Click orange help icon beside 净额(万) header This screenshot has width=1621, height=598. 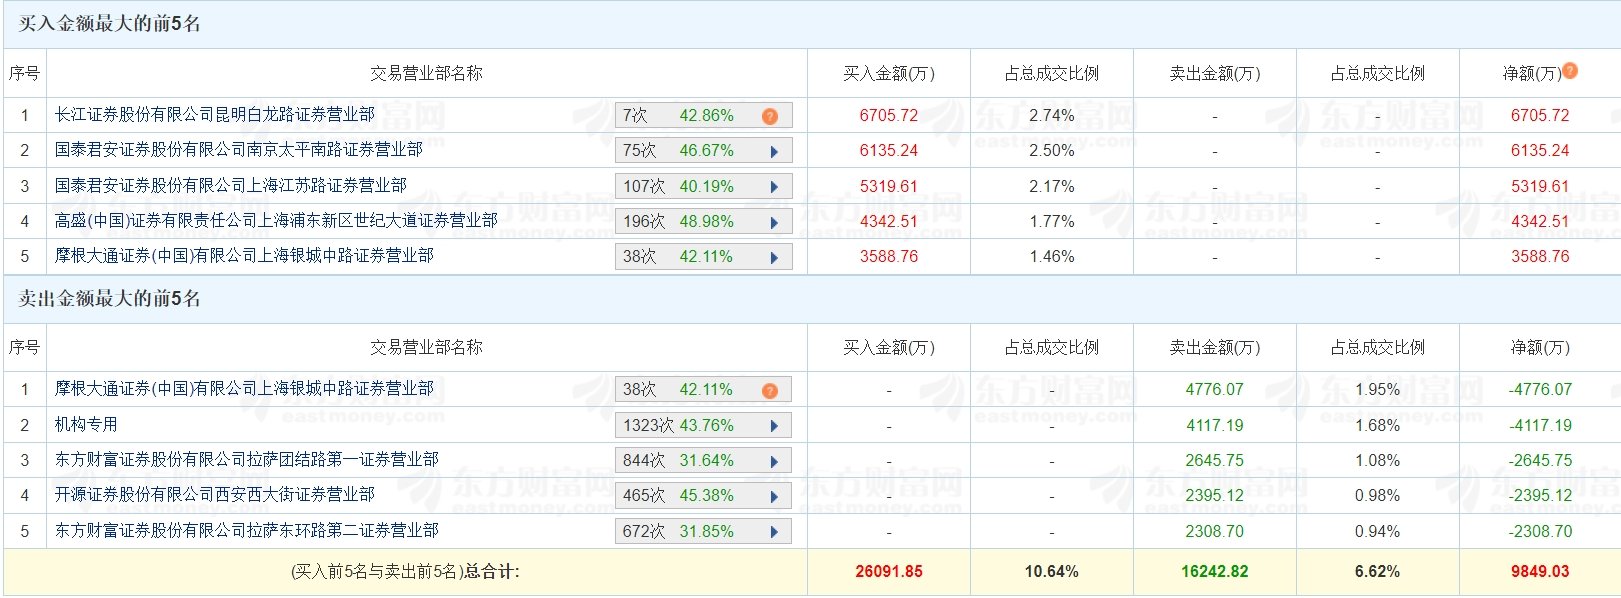click(x=1570, y=70)
